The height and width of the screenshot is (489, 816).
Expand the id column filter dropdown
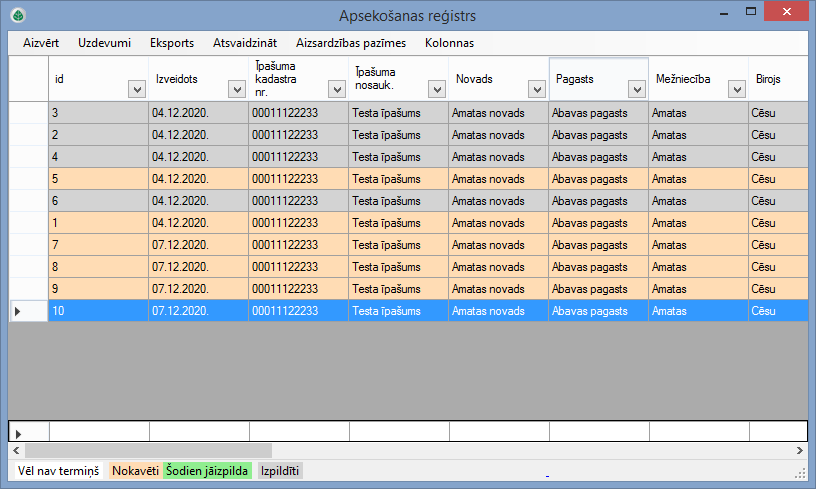pyautogui.click(x=137, y=89)
